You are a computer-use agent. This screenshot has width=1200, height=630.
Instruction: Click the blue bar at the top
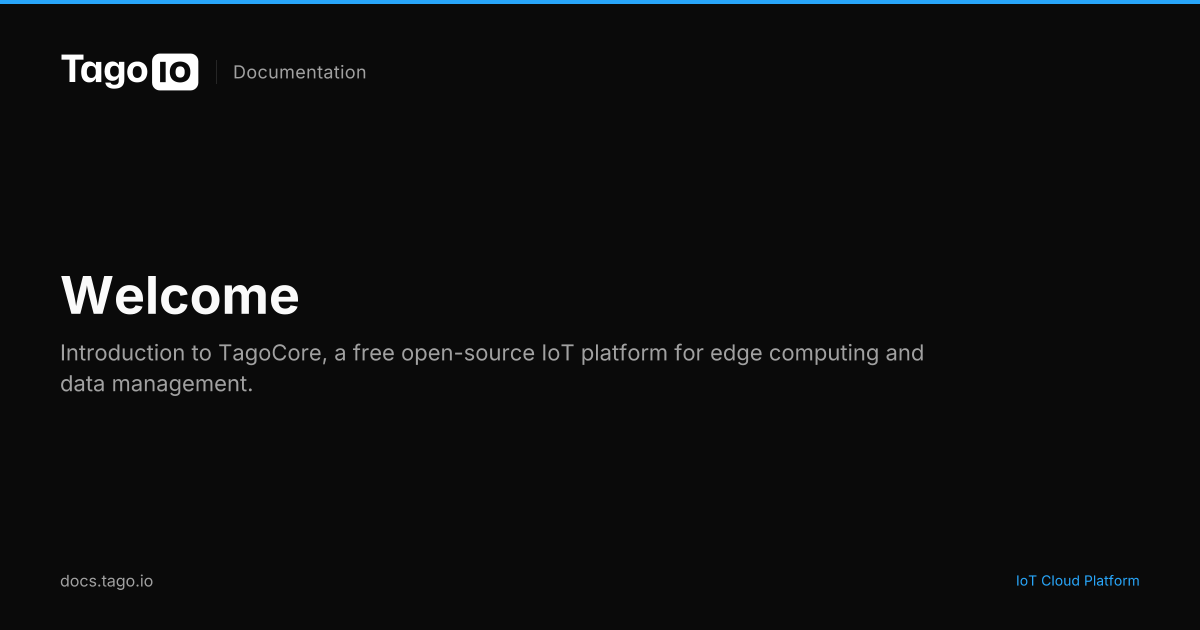[x=600, y=2]
